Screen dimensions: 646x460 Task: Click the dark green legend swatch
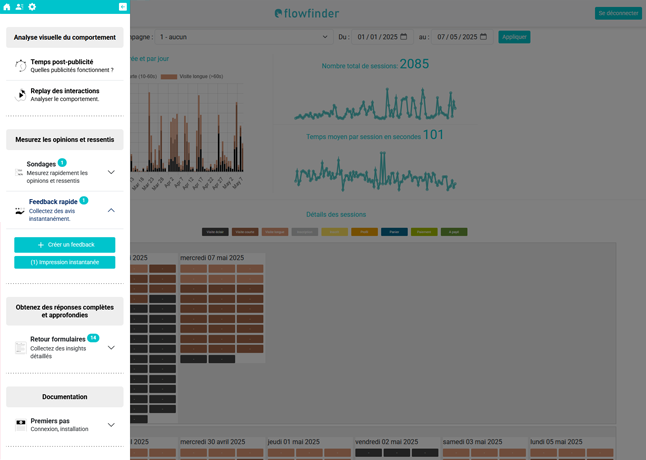point(454,232)
